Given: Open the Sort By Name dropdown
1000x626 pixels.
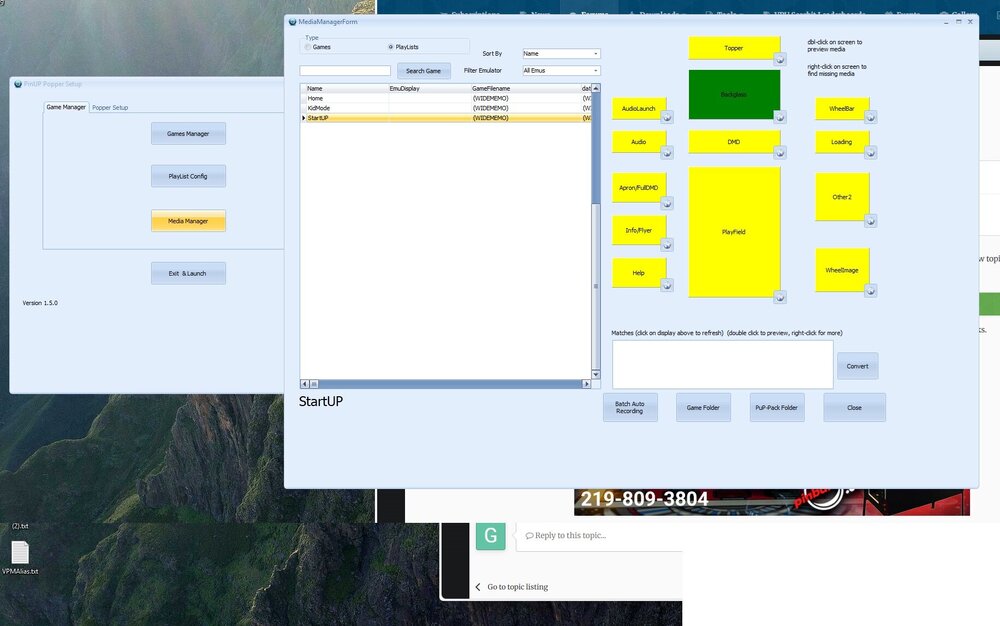Looking at the screenshot, I should click(x=561, y=54).
